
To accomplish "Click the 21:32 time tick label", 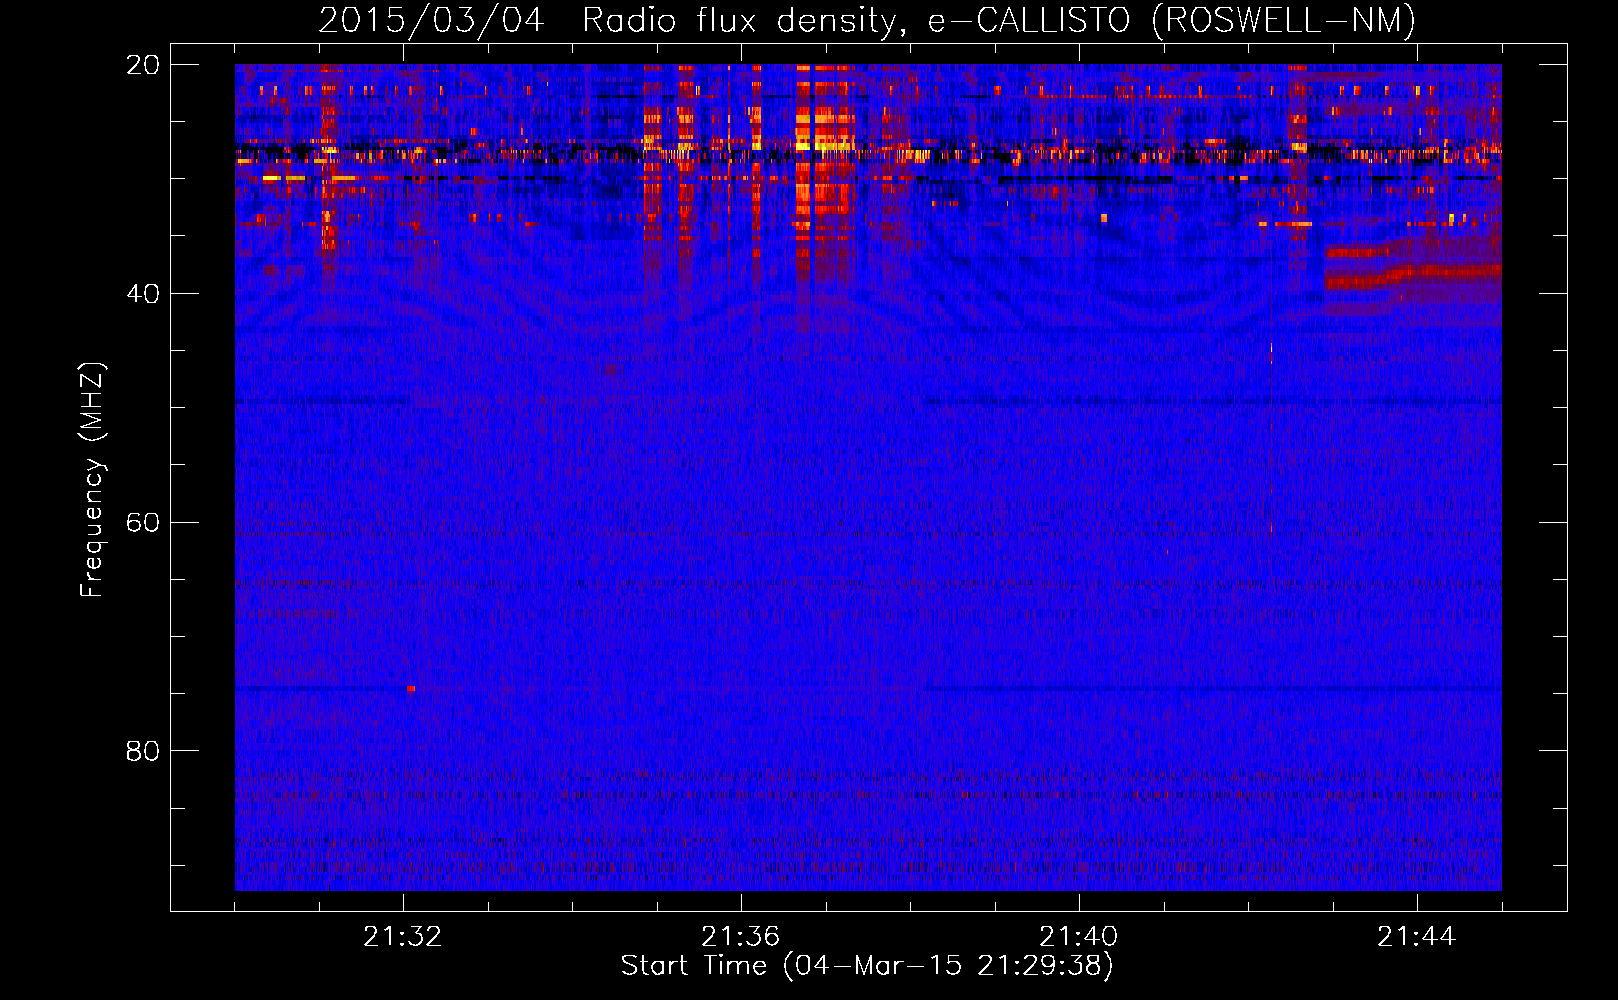I will [403, 936].
